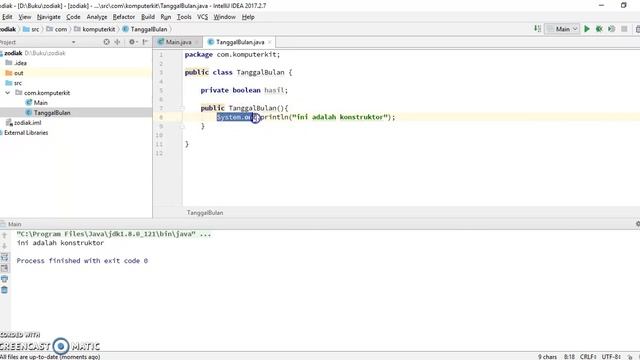Open the VCS menu
This screenshot has width=640, height=360.
pyautogui.click(x=202, y=17)
